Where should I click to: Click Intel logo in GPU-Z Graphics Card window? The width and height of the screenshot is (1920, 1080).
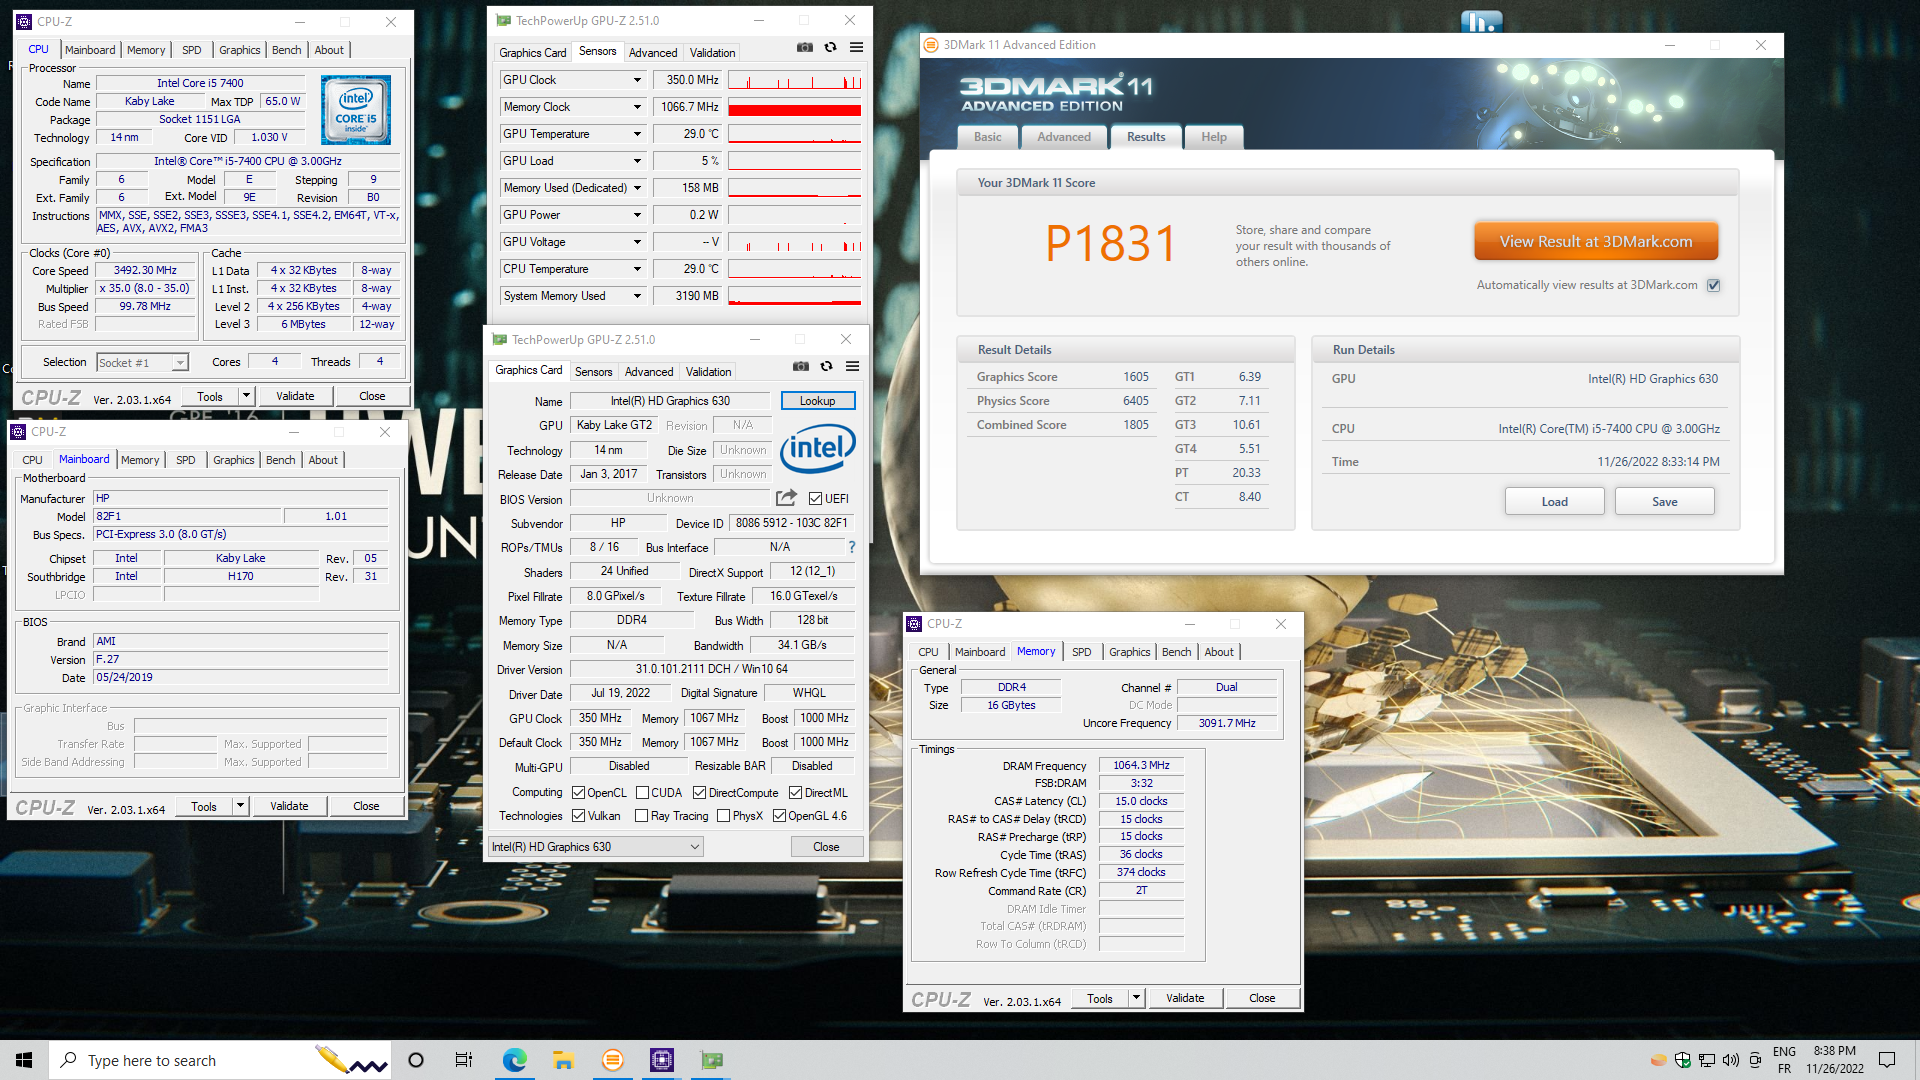pyautogui.click(x=817, y=449)
